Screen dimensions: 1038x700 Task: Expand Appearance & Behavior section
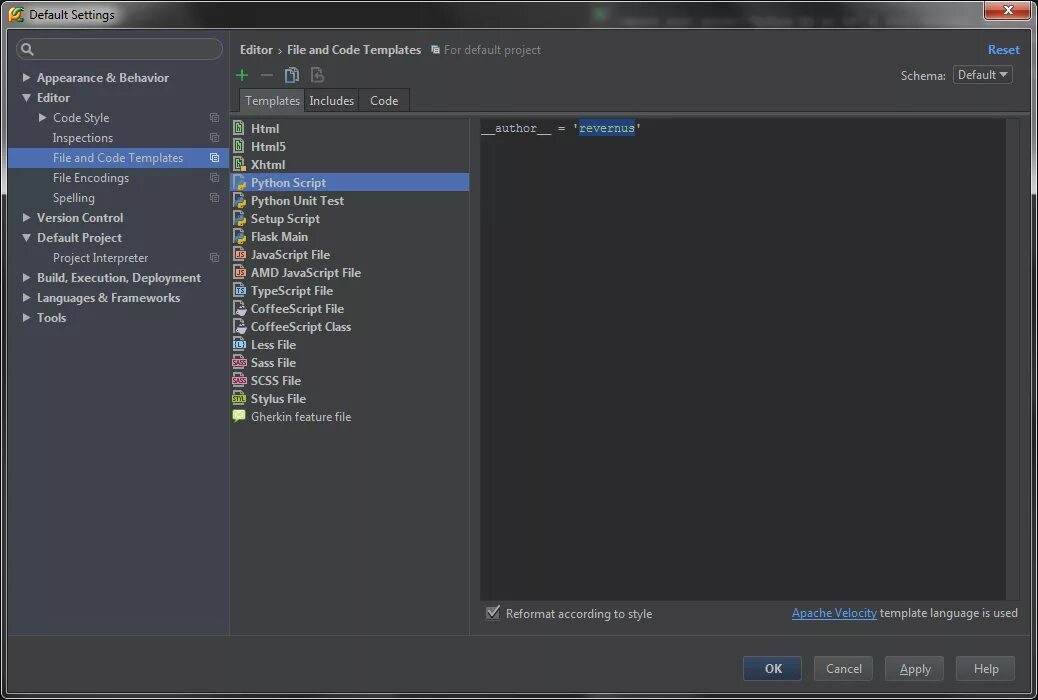pyautogui.click(x=26, y=77)
